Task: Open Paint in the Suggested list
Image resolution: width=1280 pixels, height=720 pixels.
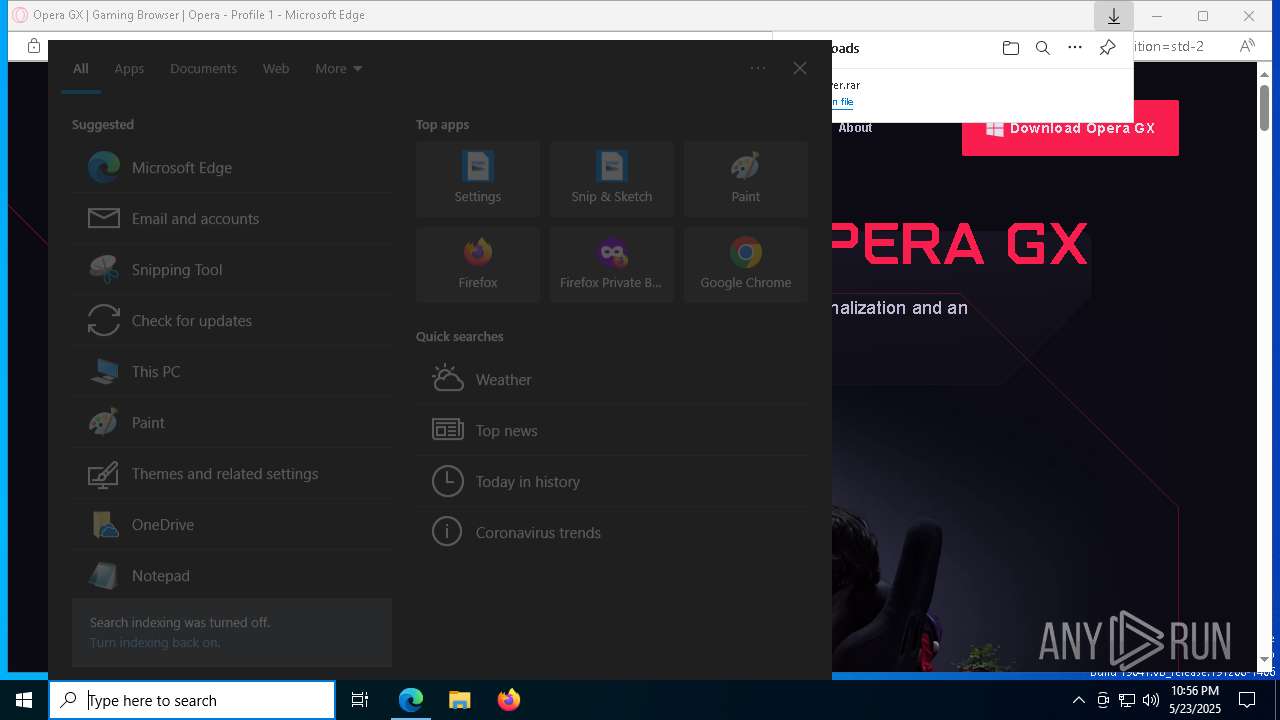Action: click(x=232, y=423)
